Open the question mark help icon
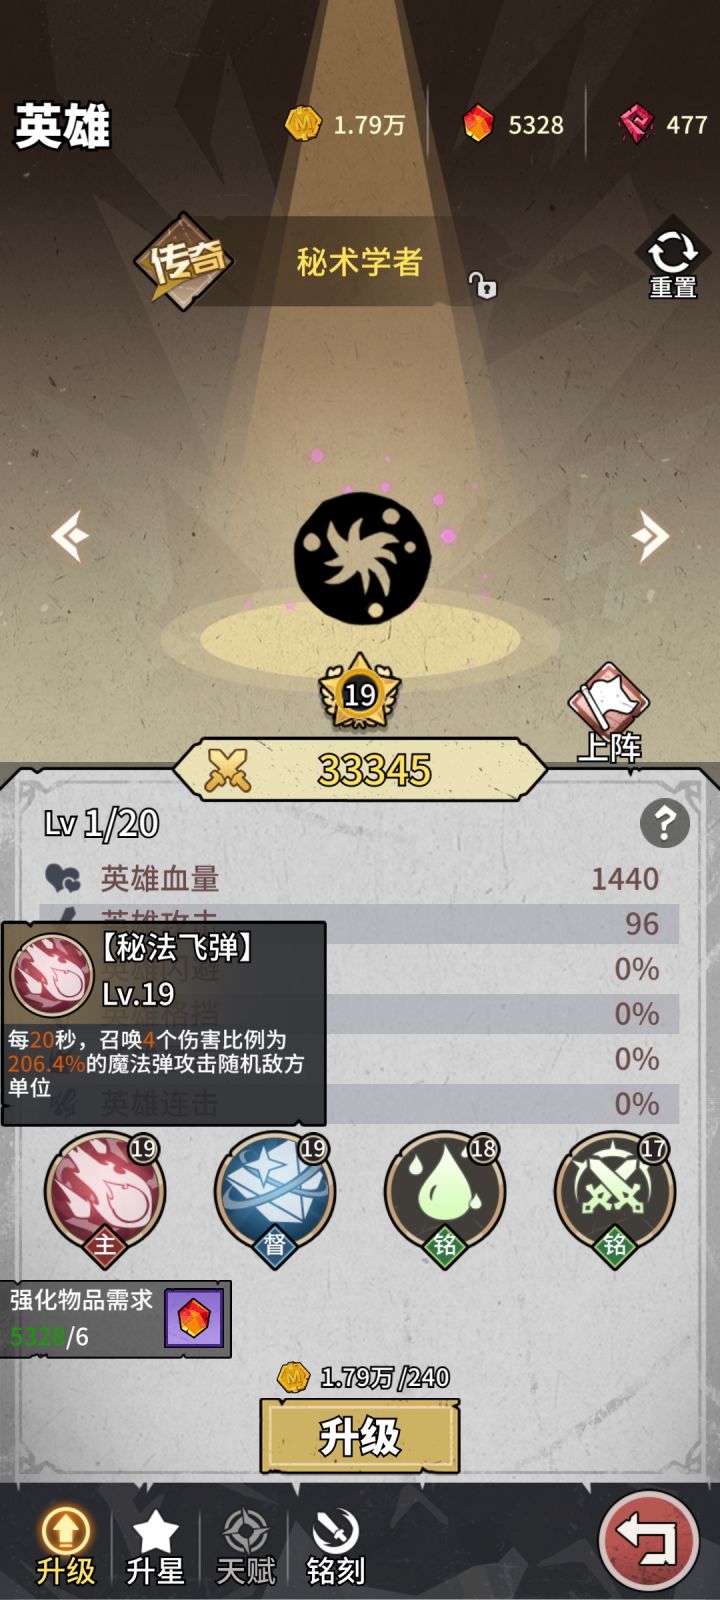 (x=664, y=823)
